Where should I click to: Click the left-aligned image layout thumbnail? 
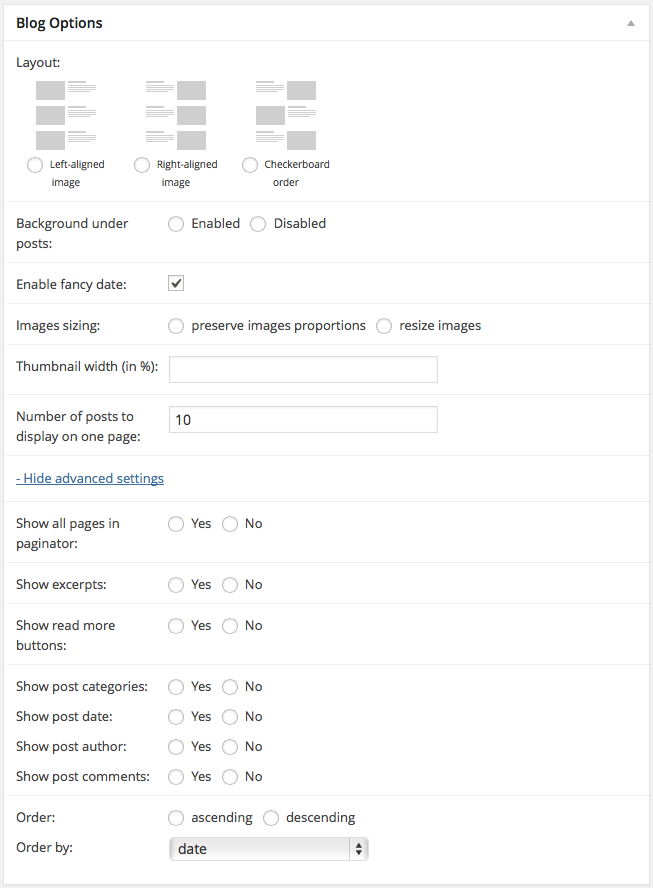pos(66,115)
